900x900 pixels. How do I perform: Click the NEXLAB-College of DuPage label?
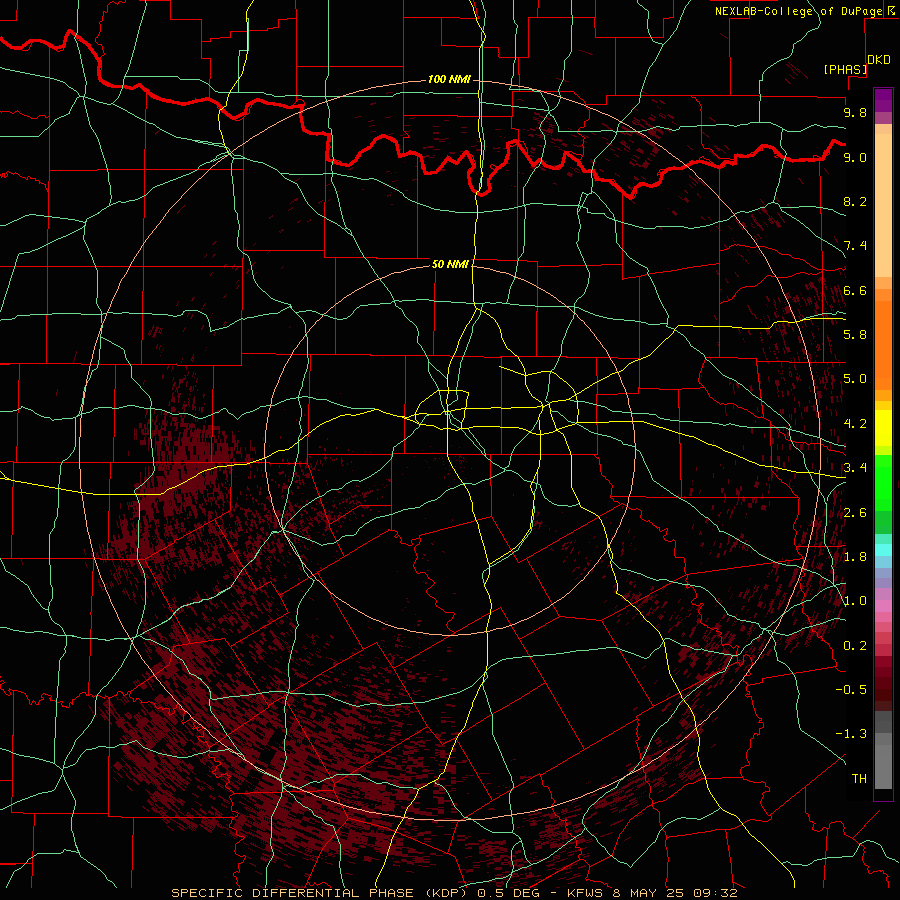click(800, 11)
